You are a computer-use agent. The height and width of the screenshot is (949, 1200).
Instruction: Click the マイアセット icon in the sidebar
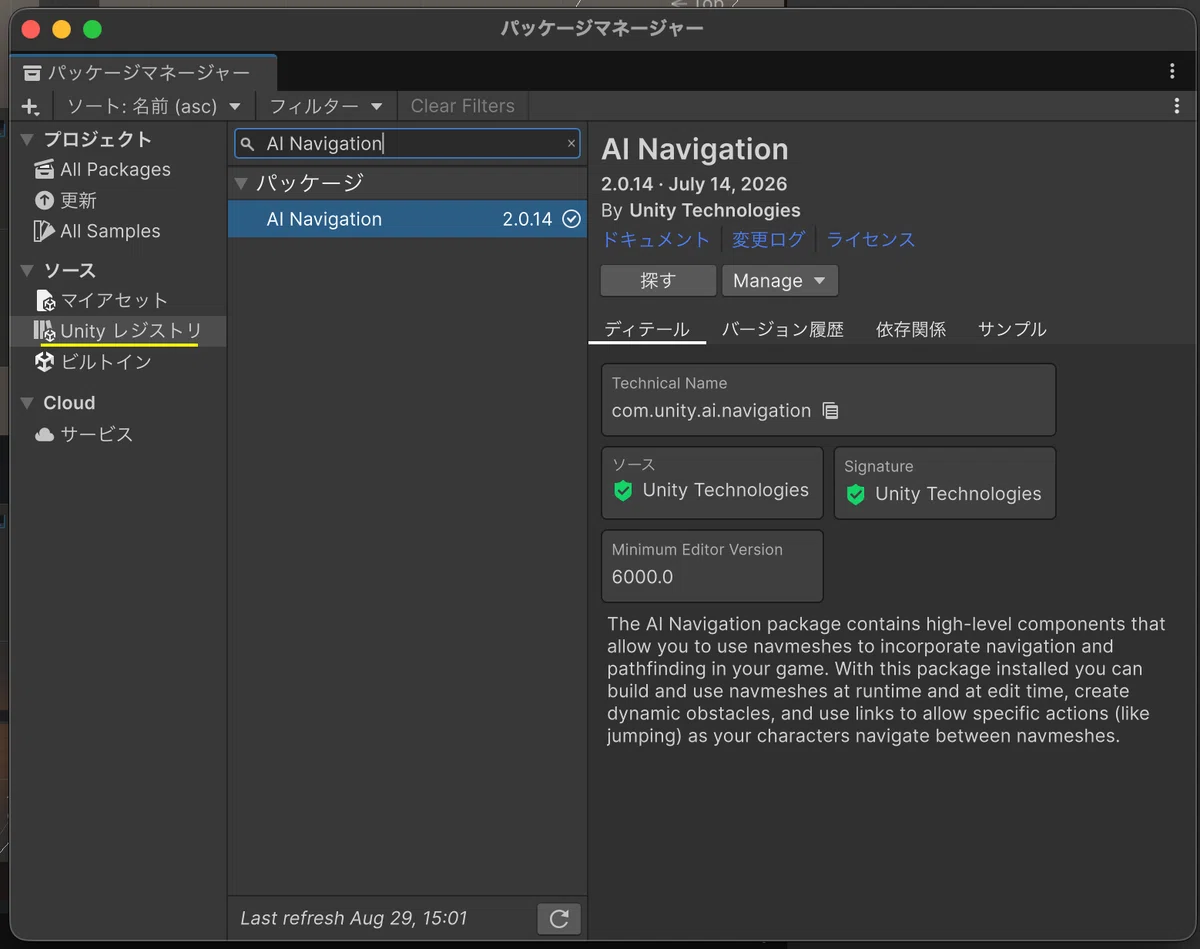pyautogui.click(x=45, y=300)
